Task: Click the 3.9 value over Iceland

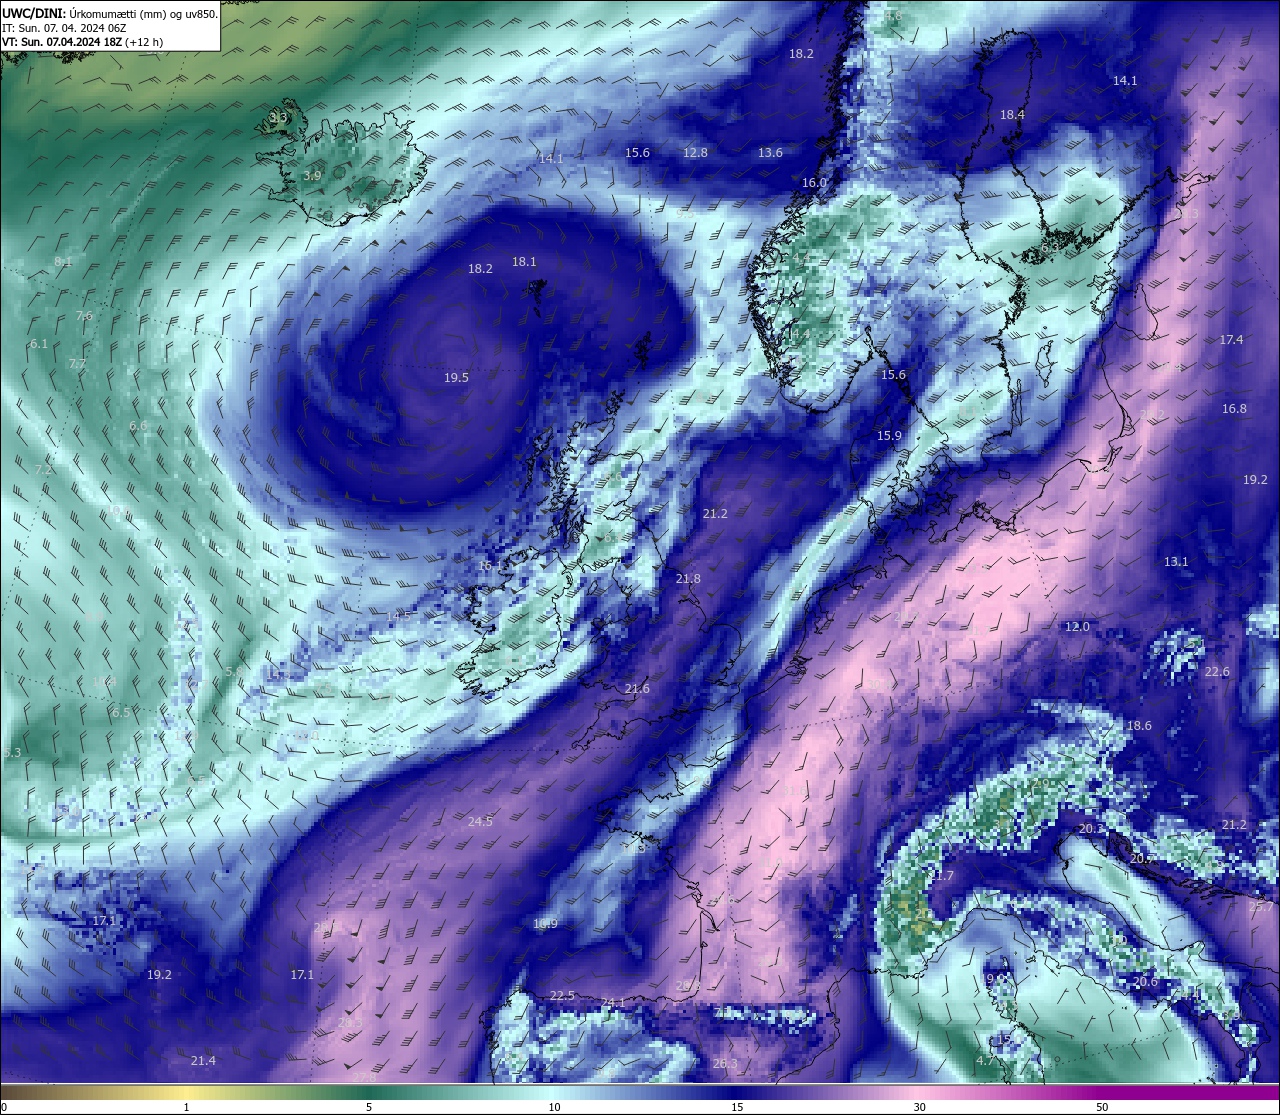Action: click(312, 176)
